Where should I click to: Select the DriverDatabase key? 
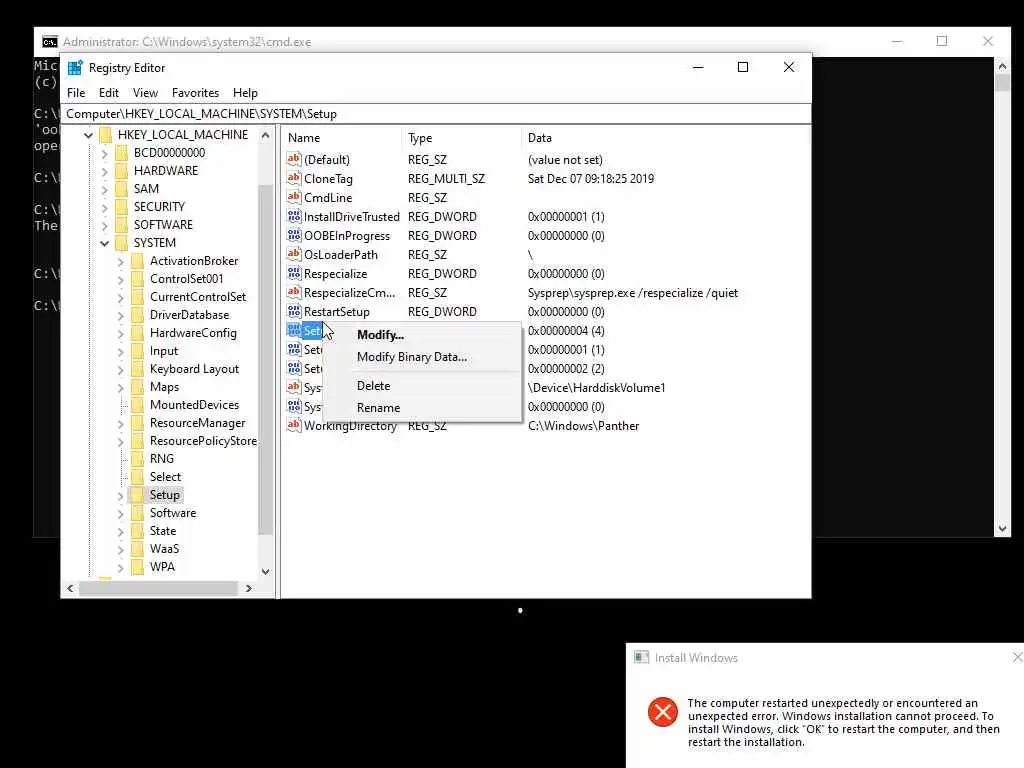189,315
